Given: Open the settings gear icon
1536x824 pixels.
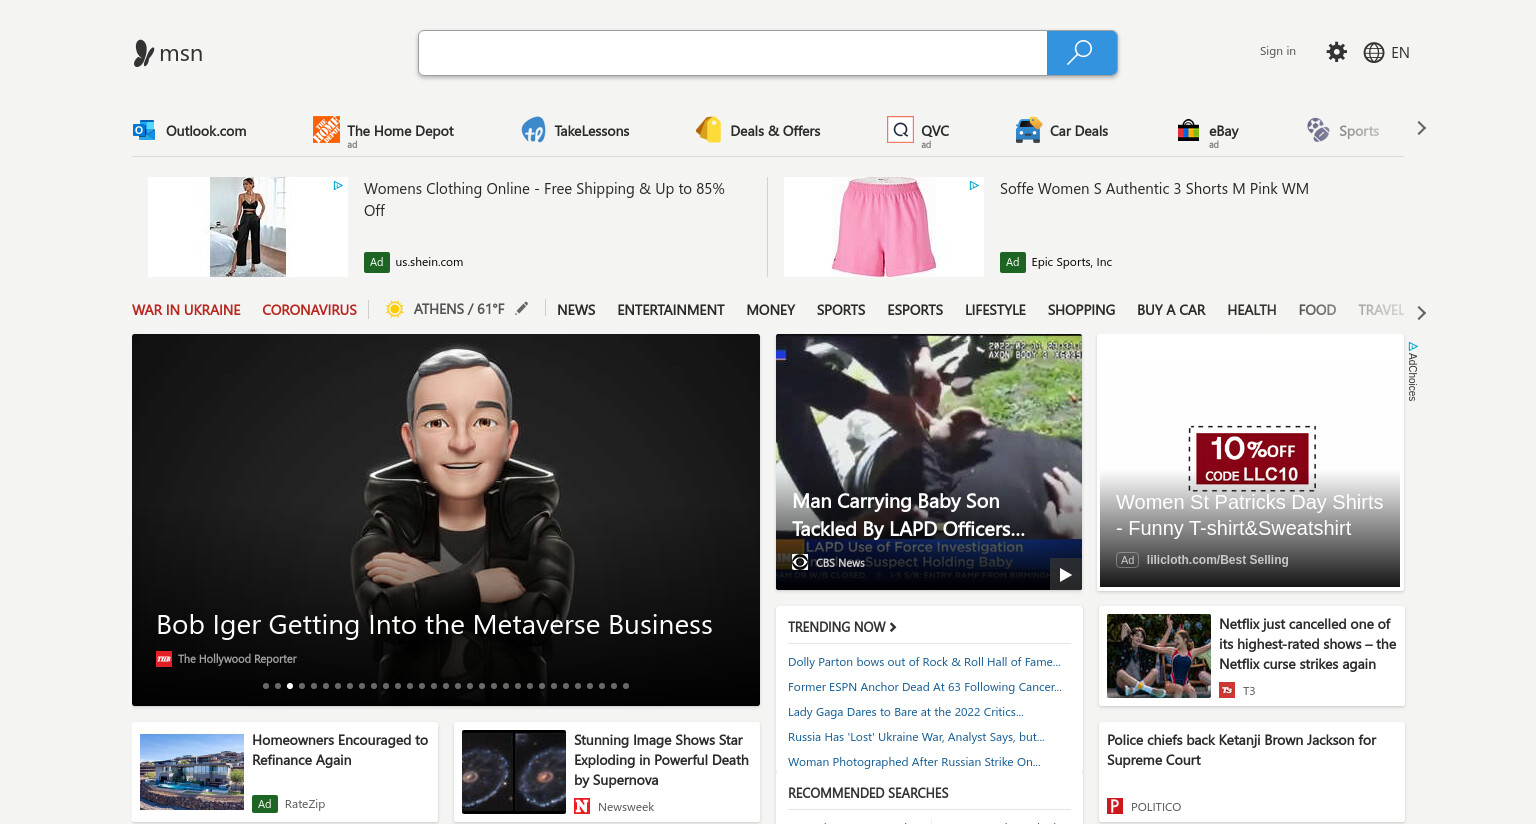Looking at the screenshot, I should (1336, 52).
